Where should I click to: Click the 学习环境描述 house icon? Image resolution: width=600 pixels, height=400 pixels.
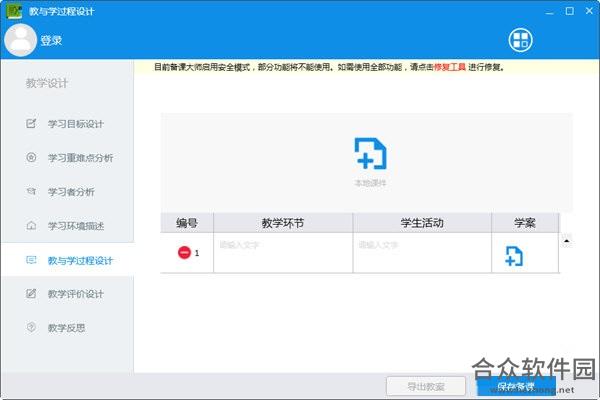31,225
